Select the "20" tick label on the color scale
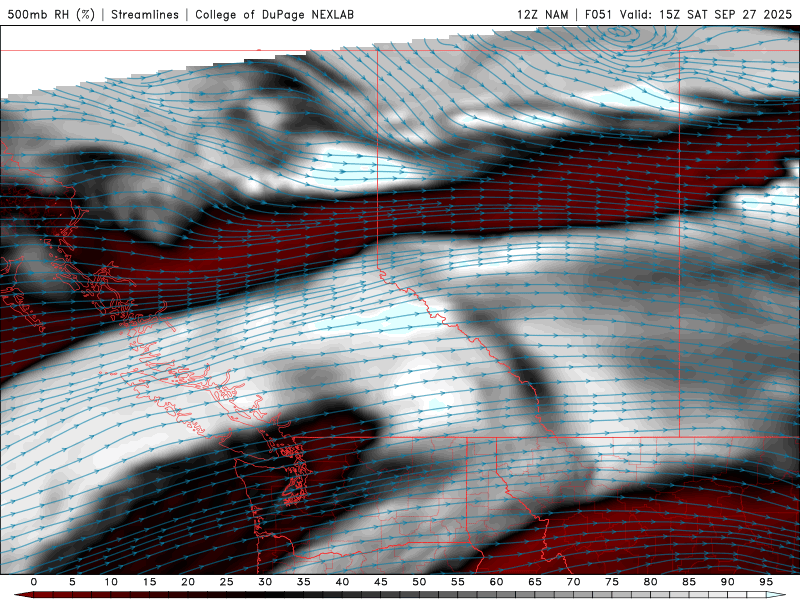 tap(188, 582)
